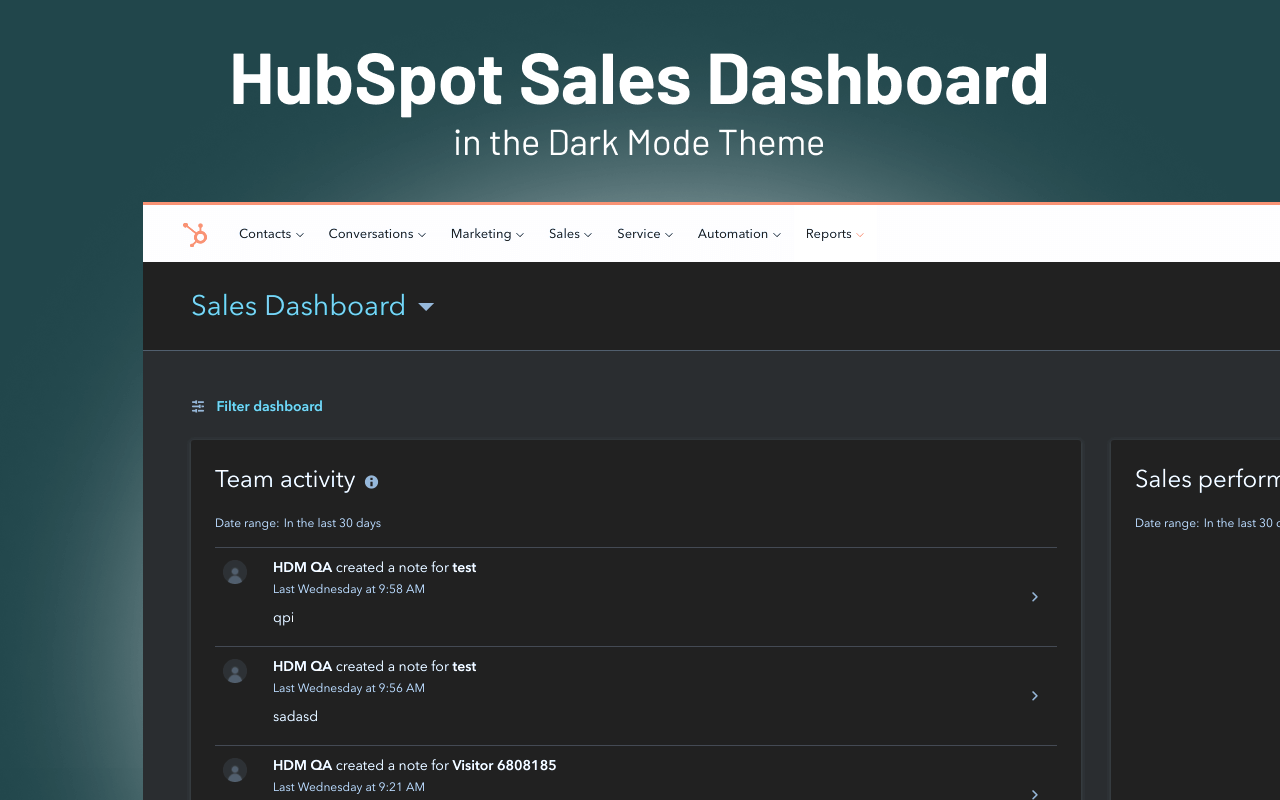Viewport: 1280px width, 800px height.
Task: Click the chevron on the Visitor 6808185 row
Action: 1035,793
